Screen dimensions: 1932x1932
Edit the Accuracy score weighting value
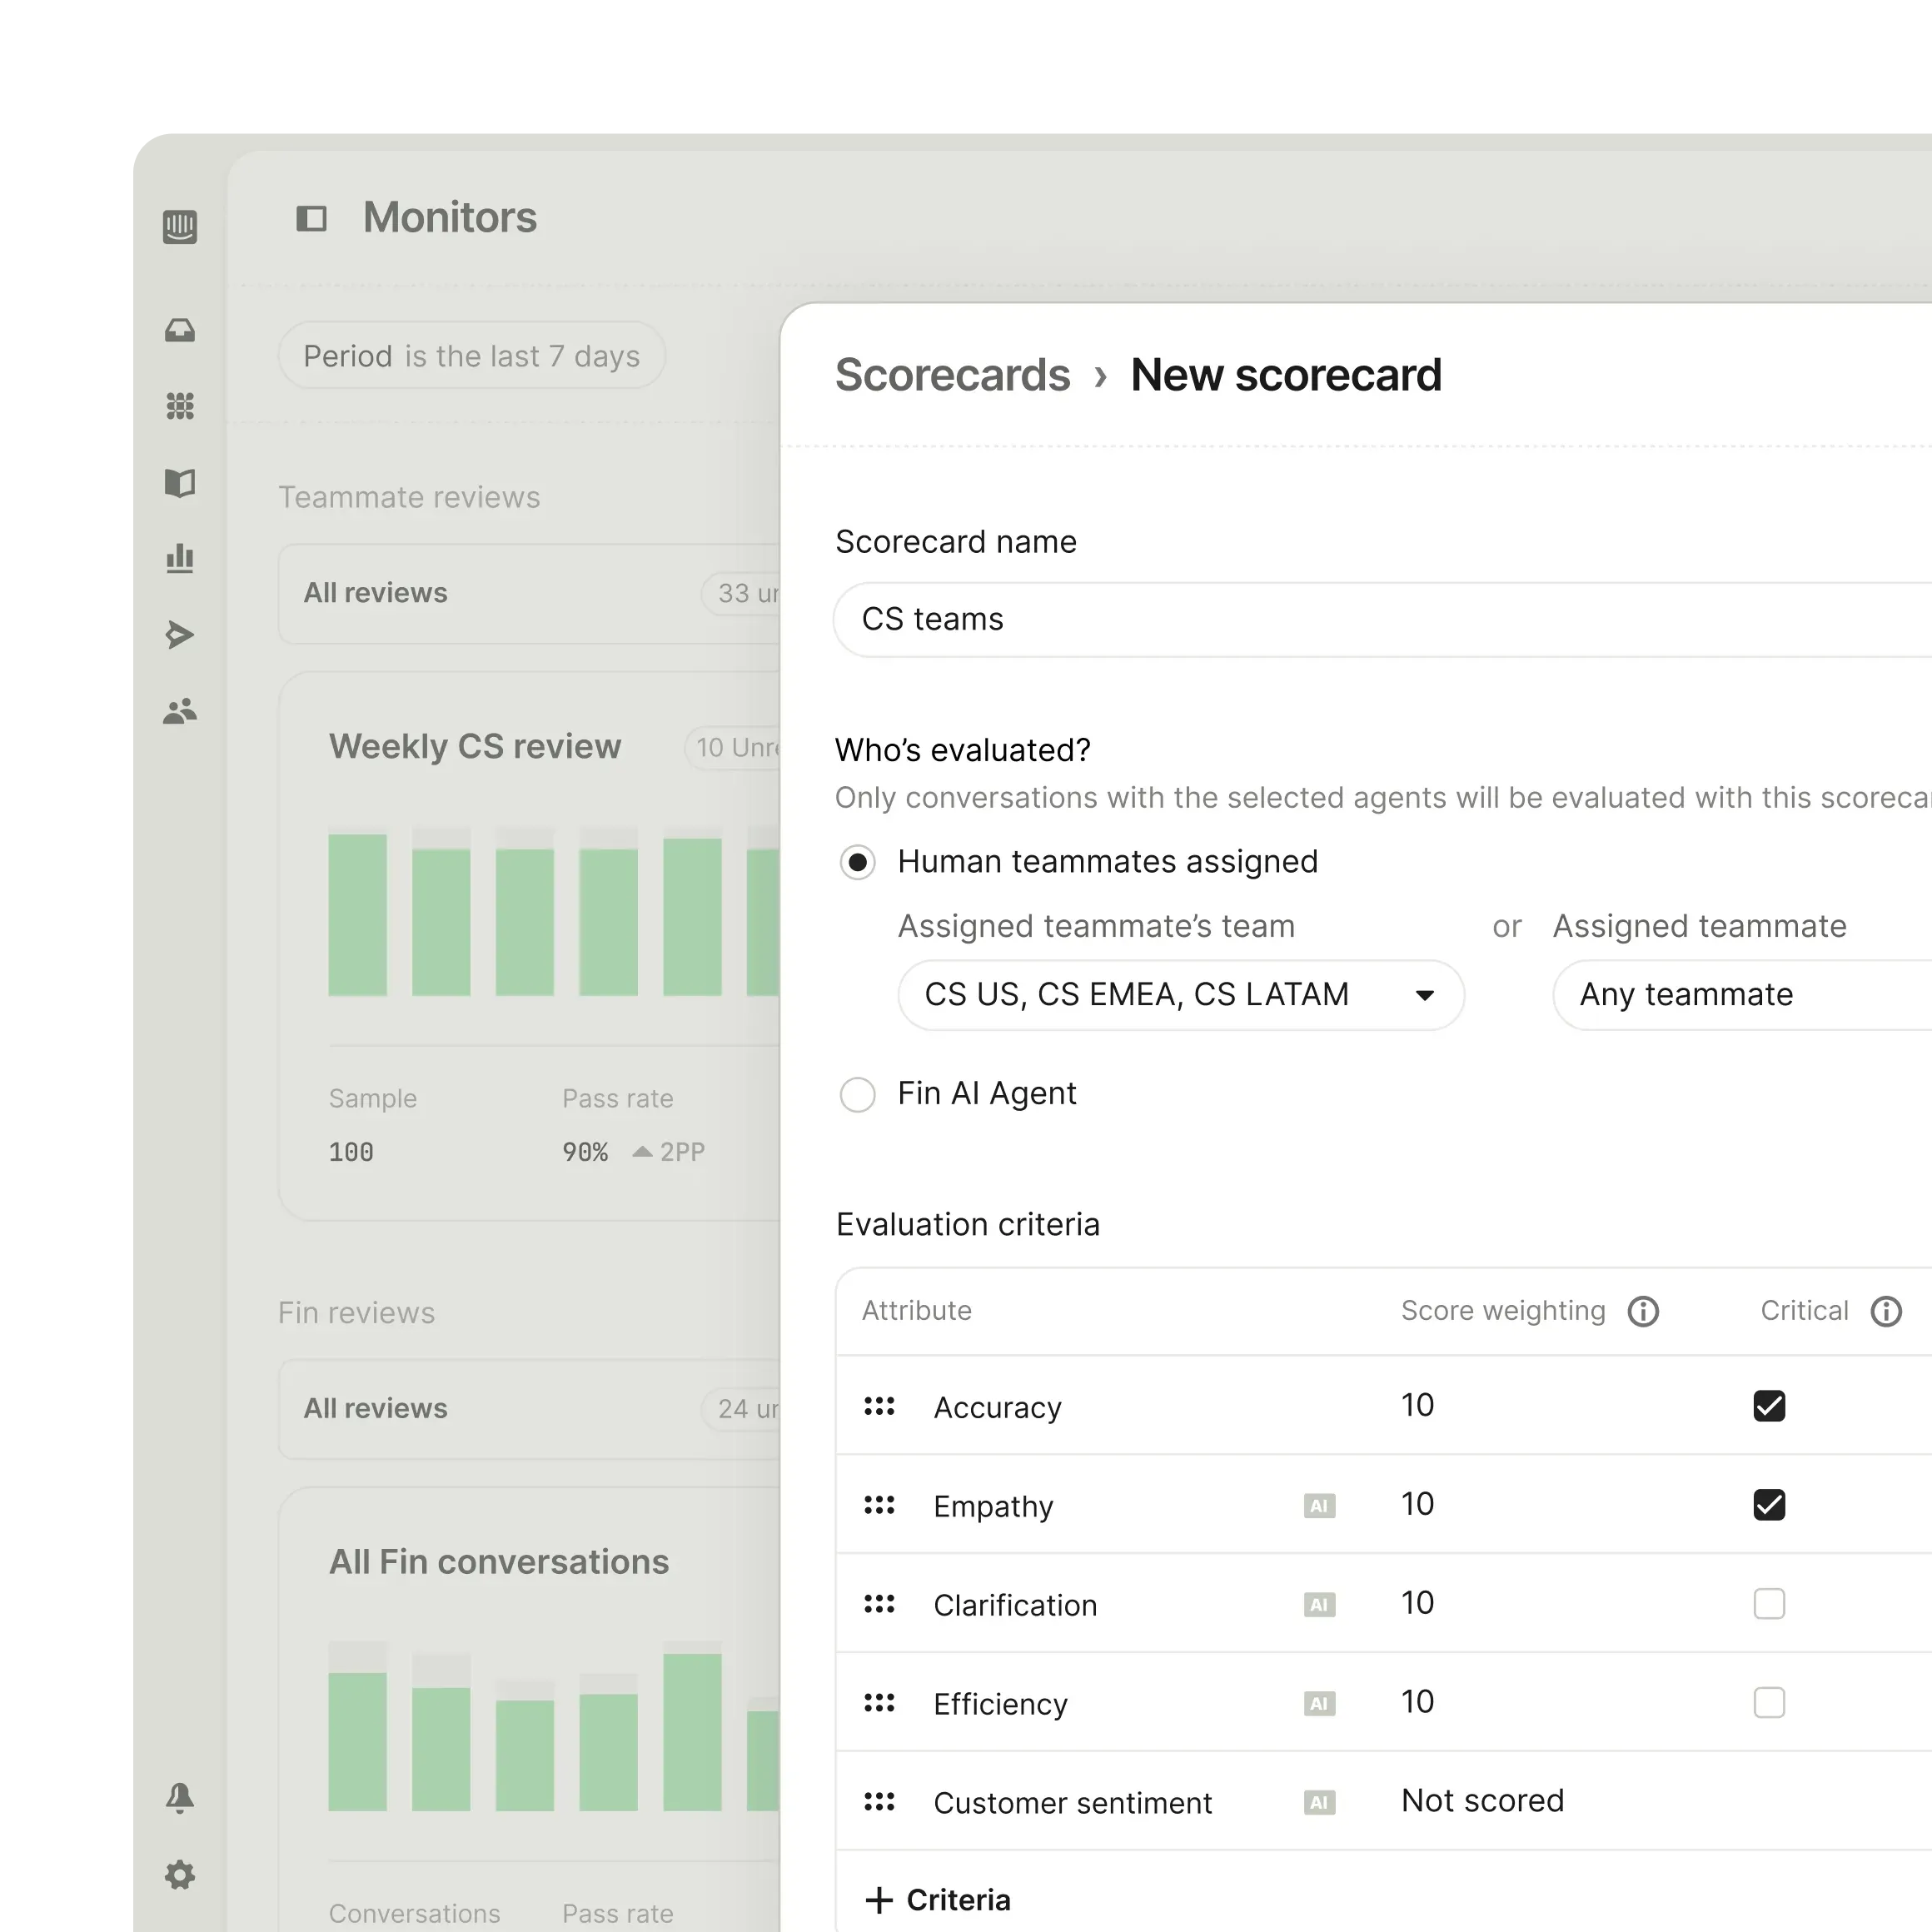tap(1417, 1406)
